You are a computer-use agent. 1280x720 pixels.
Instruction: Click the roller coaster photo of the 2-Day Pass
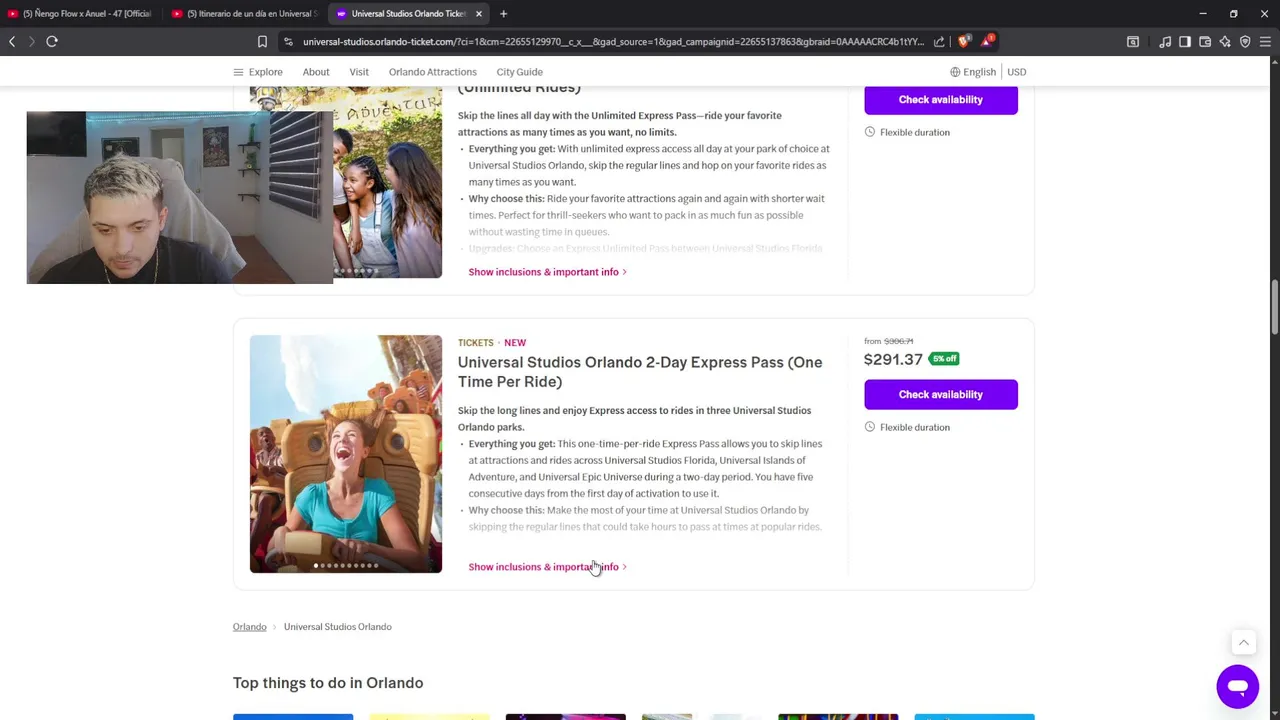(x=346, y=454)
